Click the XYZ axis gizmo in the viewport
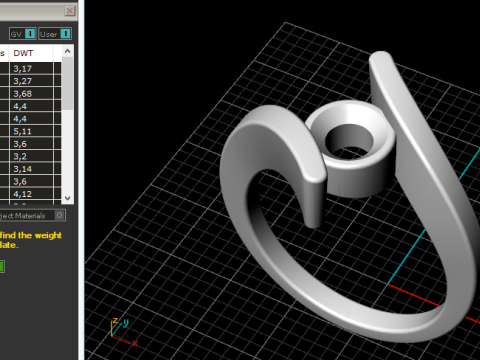 [x=124, y=332]
